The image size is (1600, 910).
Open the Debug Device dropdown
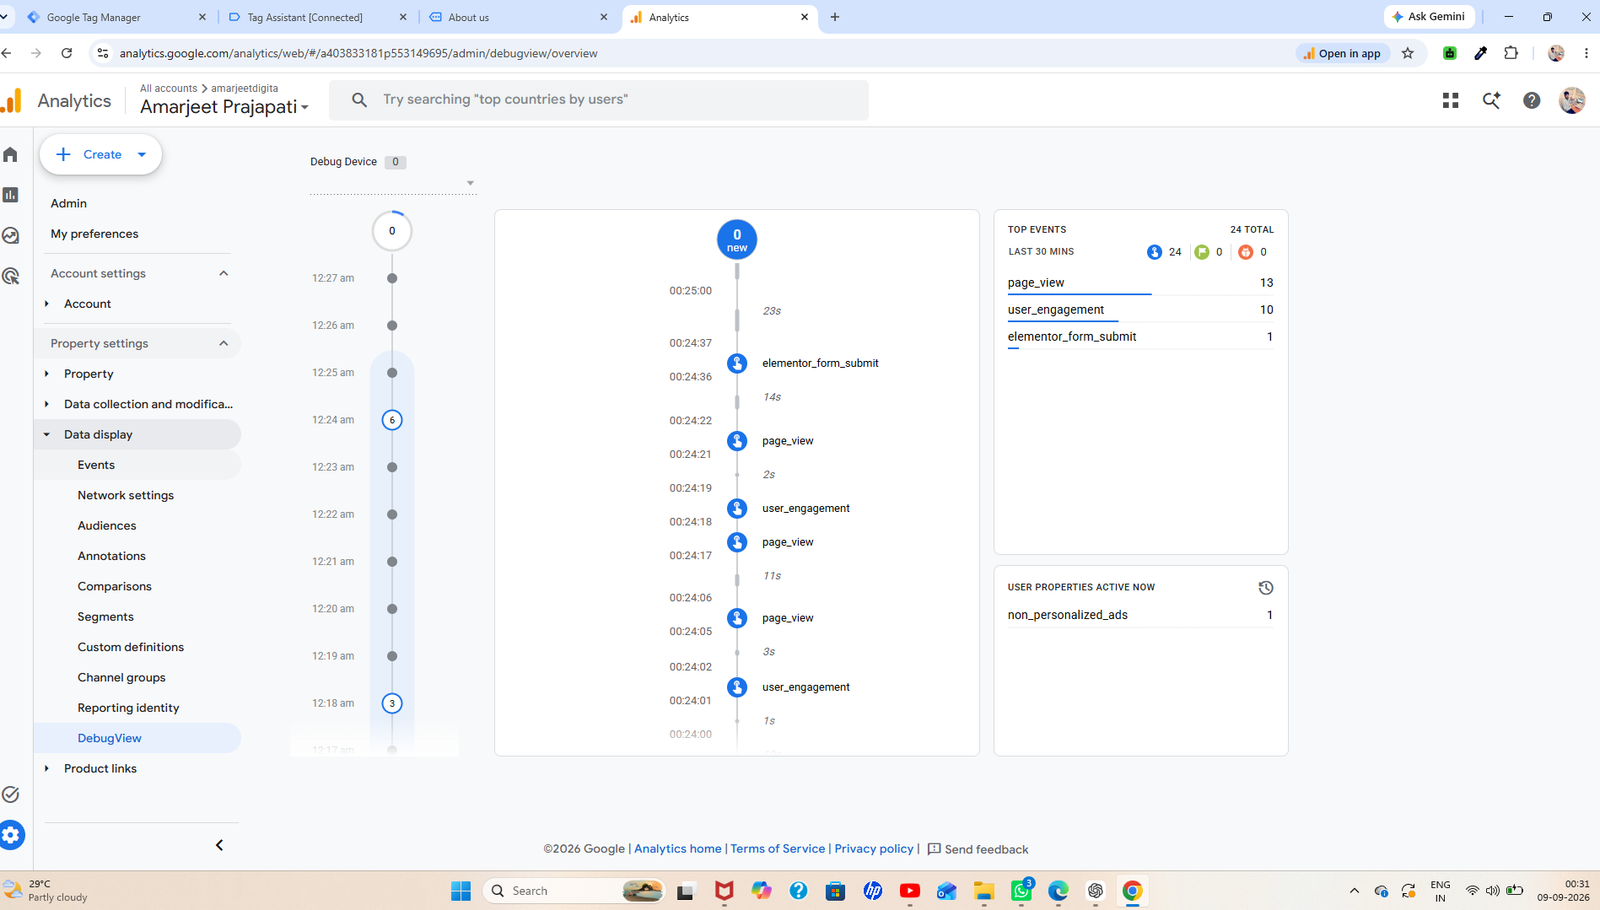[x=392, y=183]
